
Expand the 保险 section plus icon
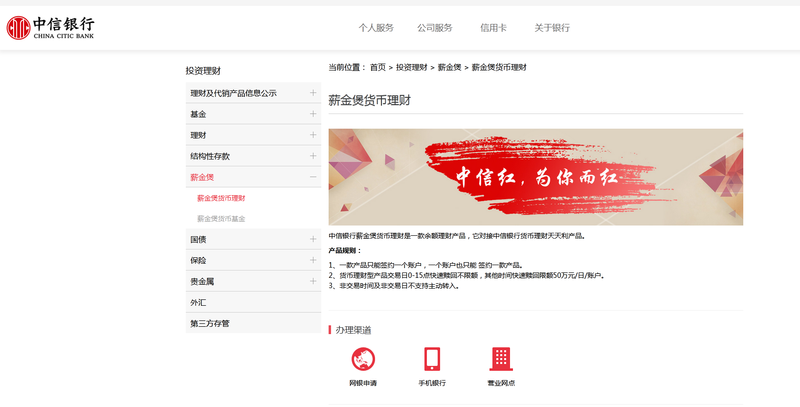(313, 260)
